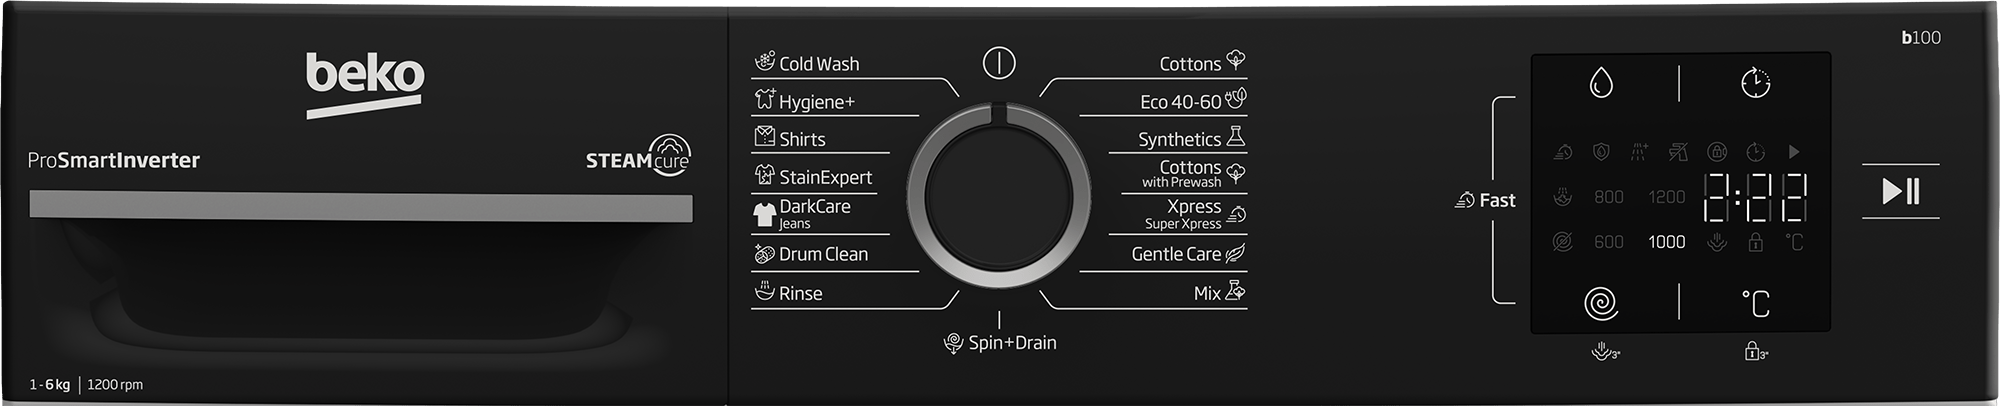This screenshot has width=2000, height=406.
Task: Tap the power on/off symbol above dial
Action: [x=999, y=63]
